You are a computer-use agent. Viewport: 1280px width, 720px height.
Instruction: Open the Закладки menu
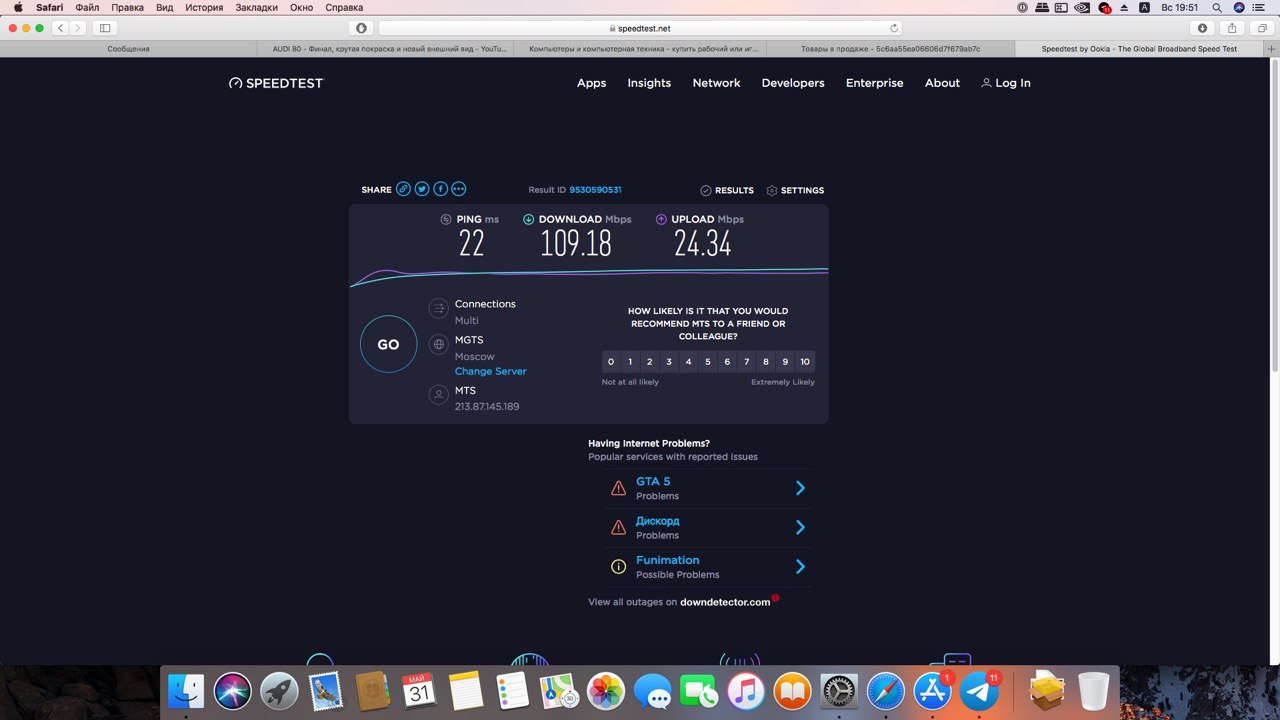256,7
